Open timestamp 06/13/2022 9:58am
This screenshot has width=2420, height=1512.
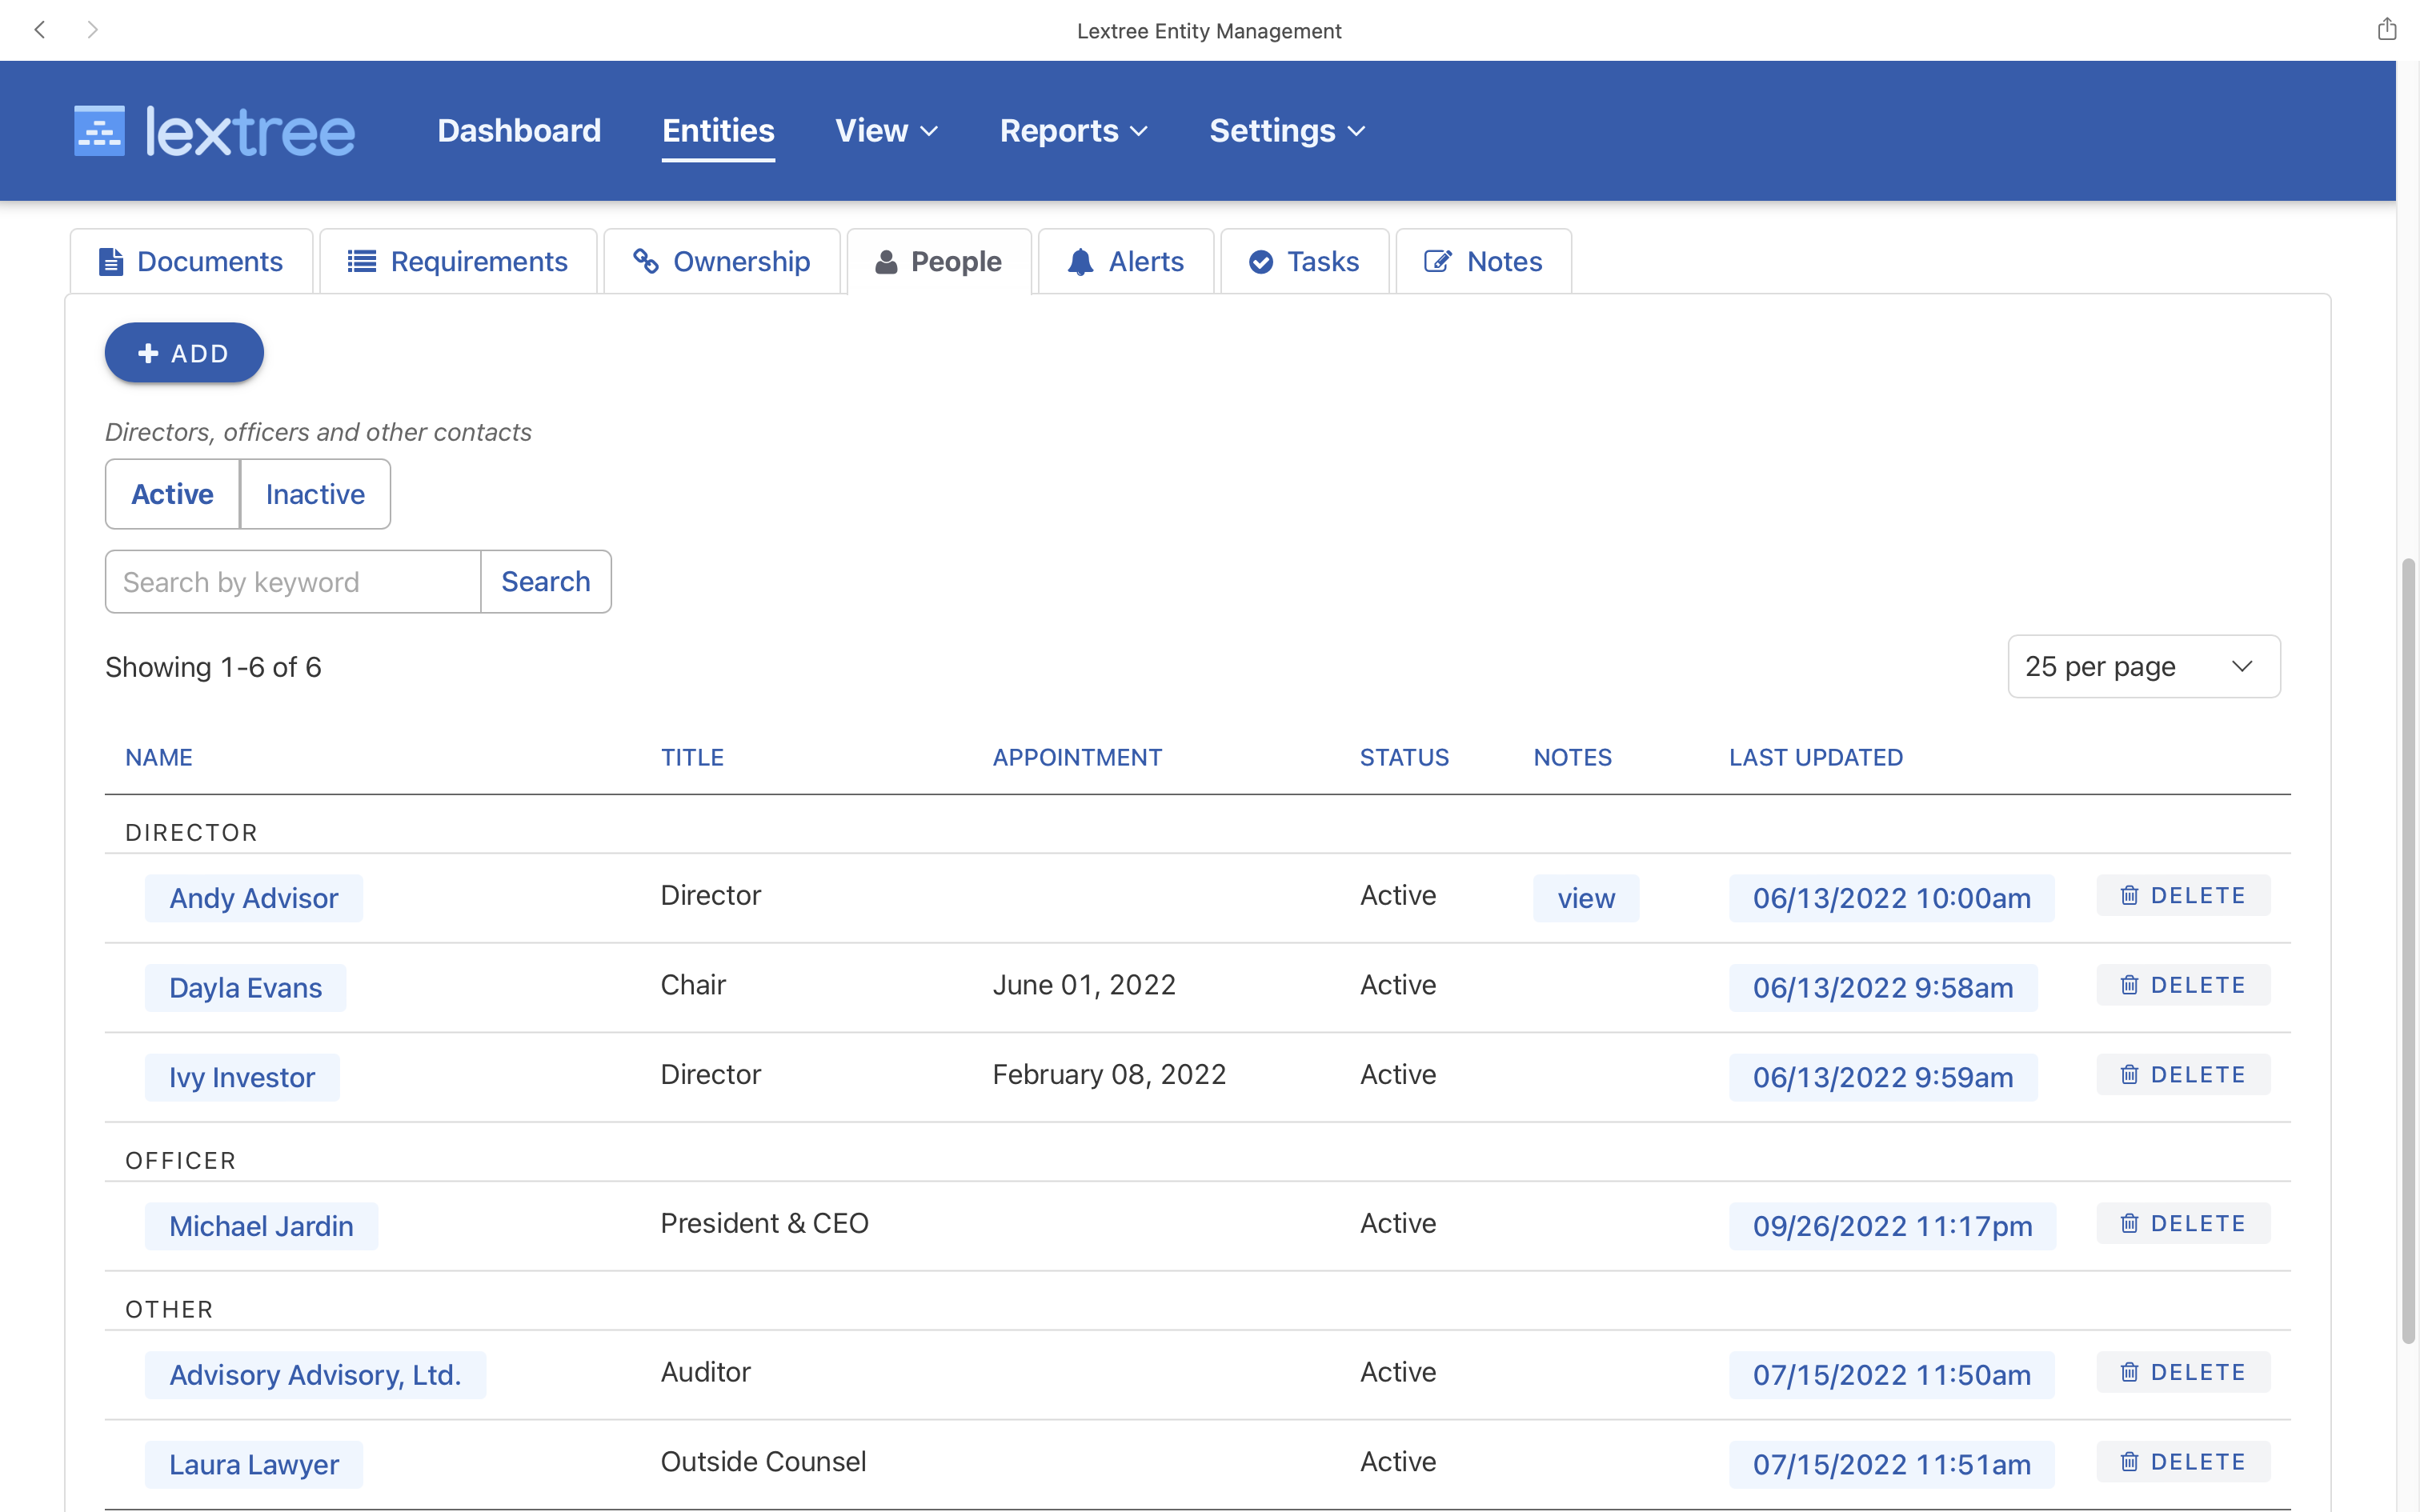1883,988
